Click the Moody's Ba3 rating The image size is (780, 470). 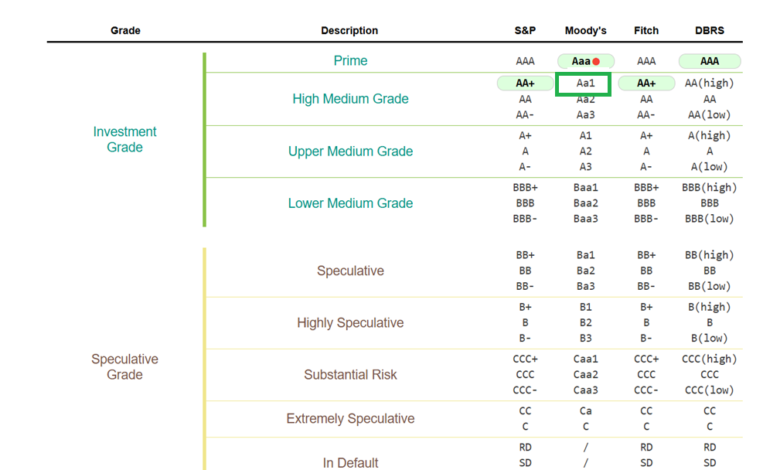click(x=585, y=286)
